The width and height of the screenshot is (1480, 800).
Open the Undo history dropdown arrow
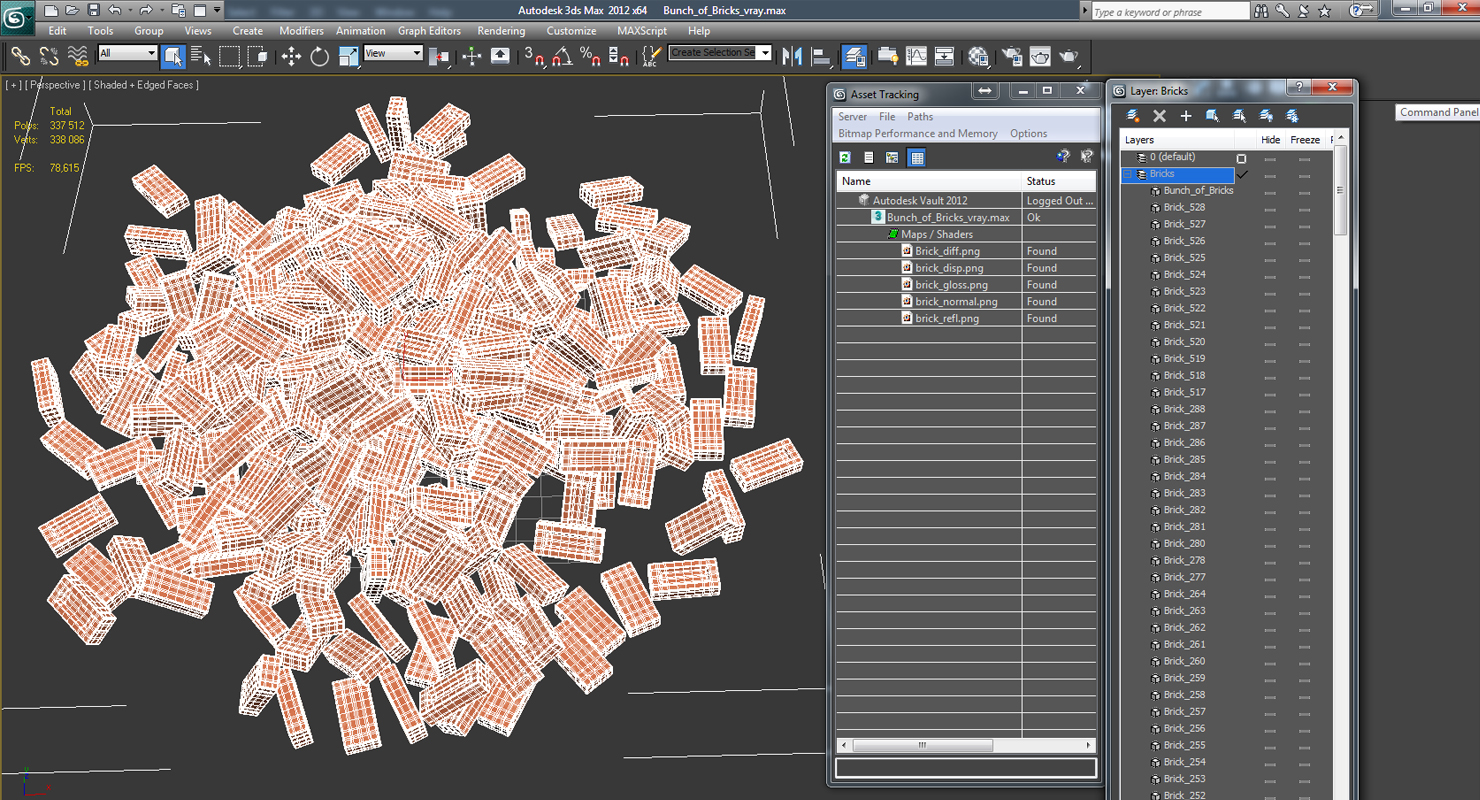(131, 10)
